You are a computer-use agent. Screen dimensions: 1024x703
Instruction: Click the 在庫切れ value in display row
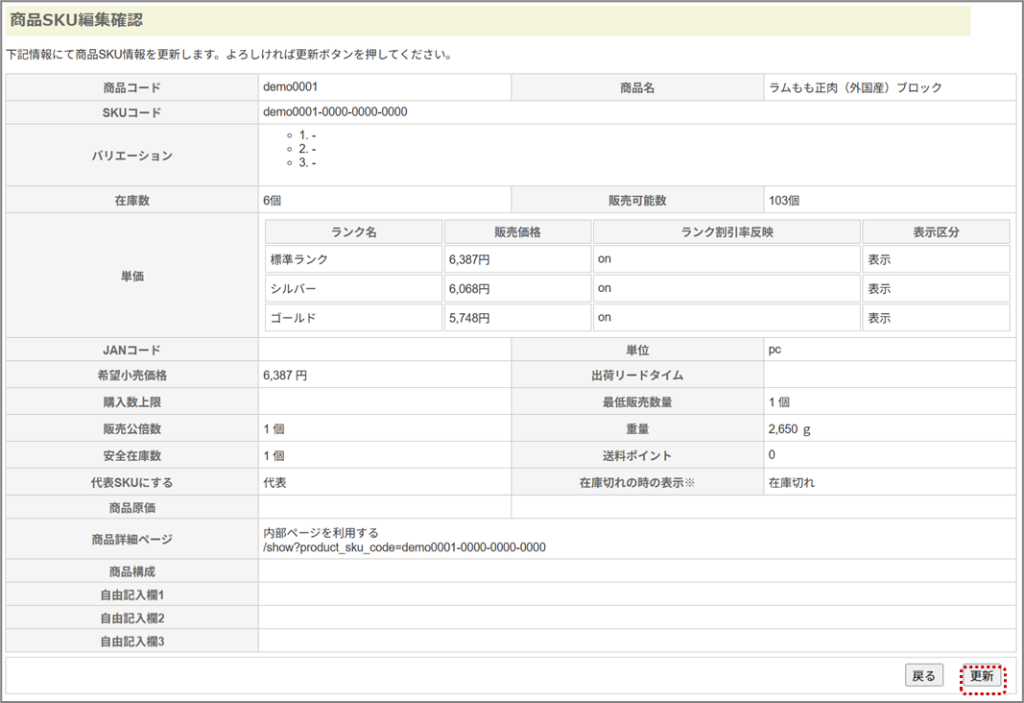tap(791, 482)
